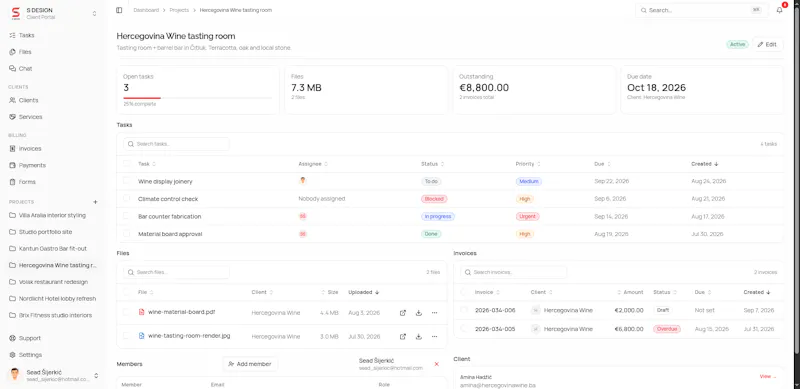The width and height of the screenshot is (800, 389).
Task: Download wine-material-board.pdf
Action: [418, 313]
